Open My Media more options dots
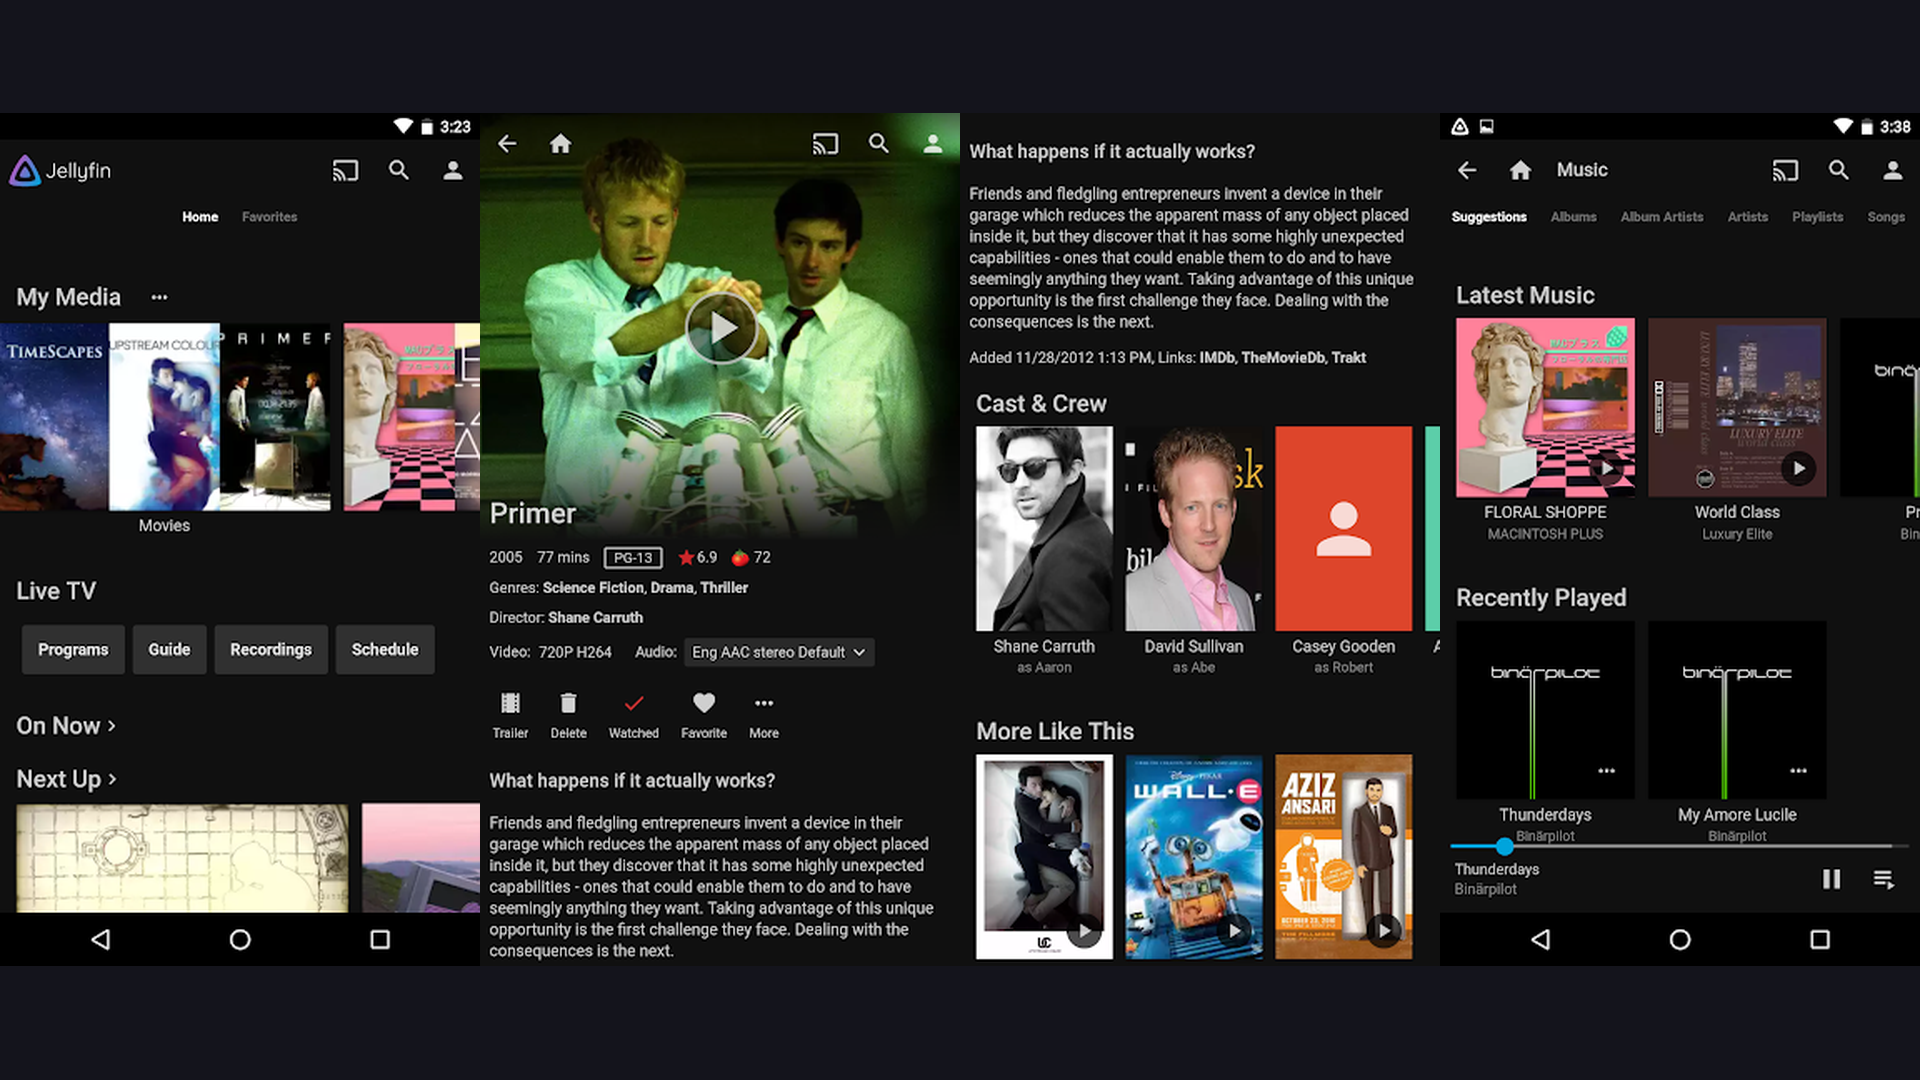 click(159, 297)
